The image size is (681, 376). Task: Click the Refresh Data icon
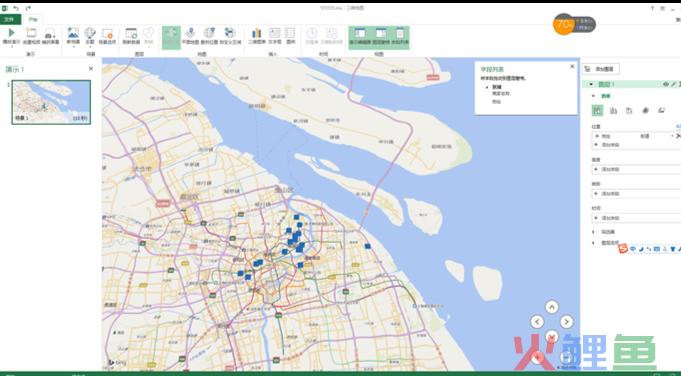(x=131, y=33)
